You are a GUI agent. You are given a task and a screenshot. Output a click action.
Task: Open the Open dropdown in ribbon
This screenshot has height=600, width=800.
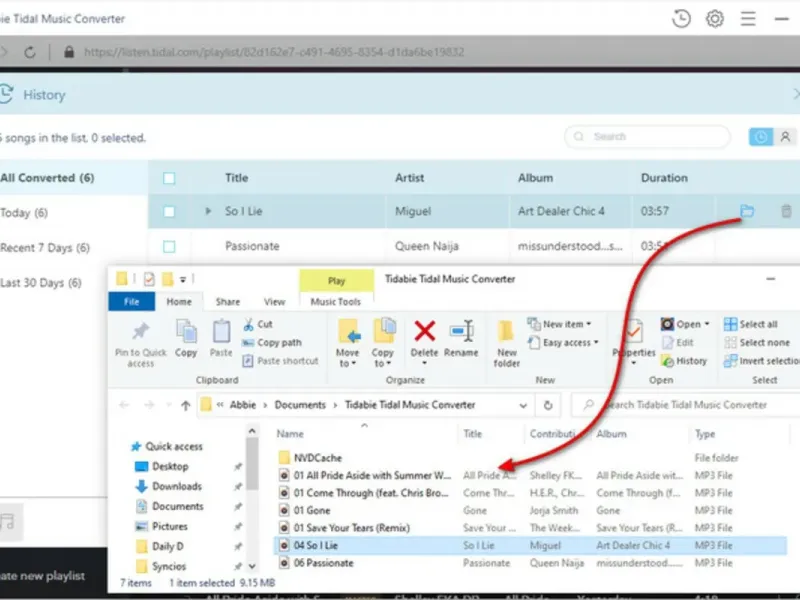[x=685, y=324]
